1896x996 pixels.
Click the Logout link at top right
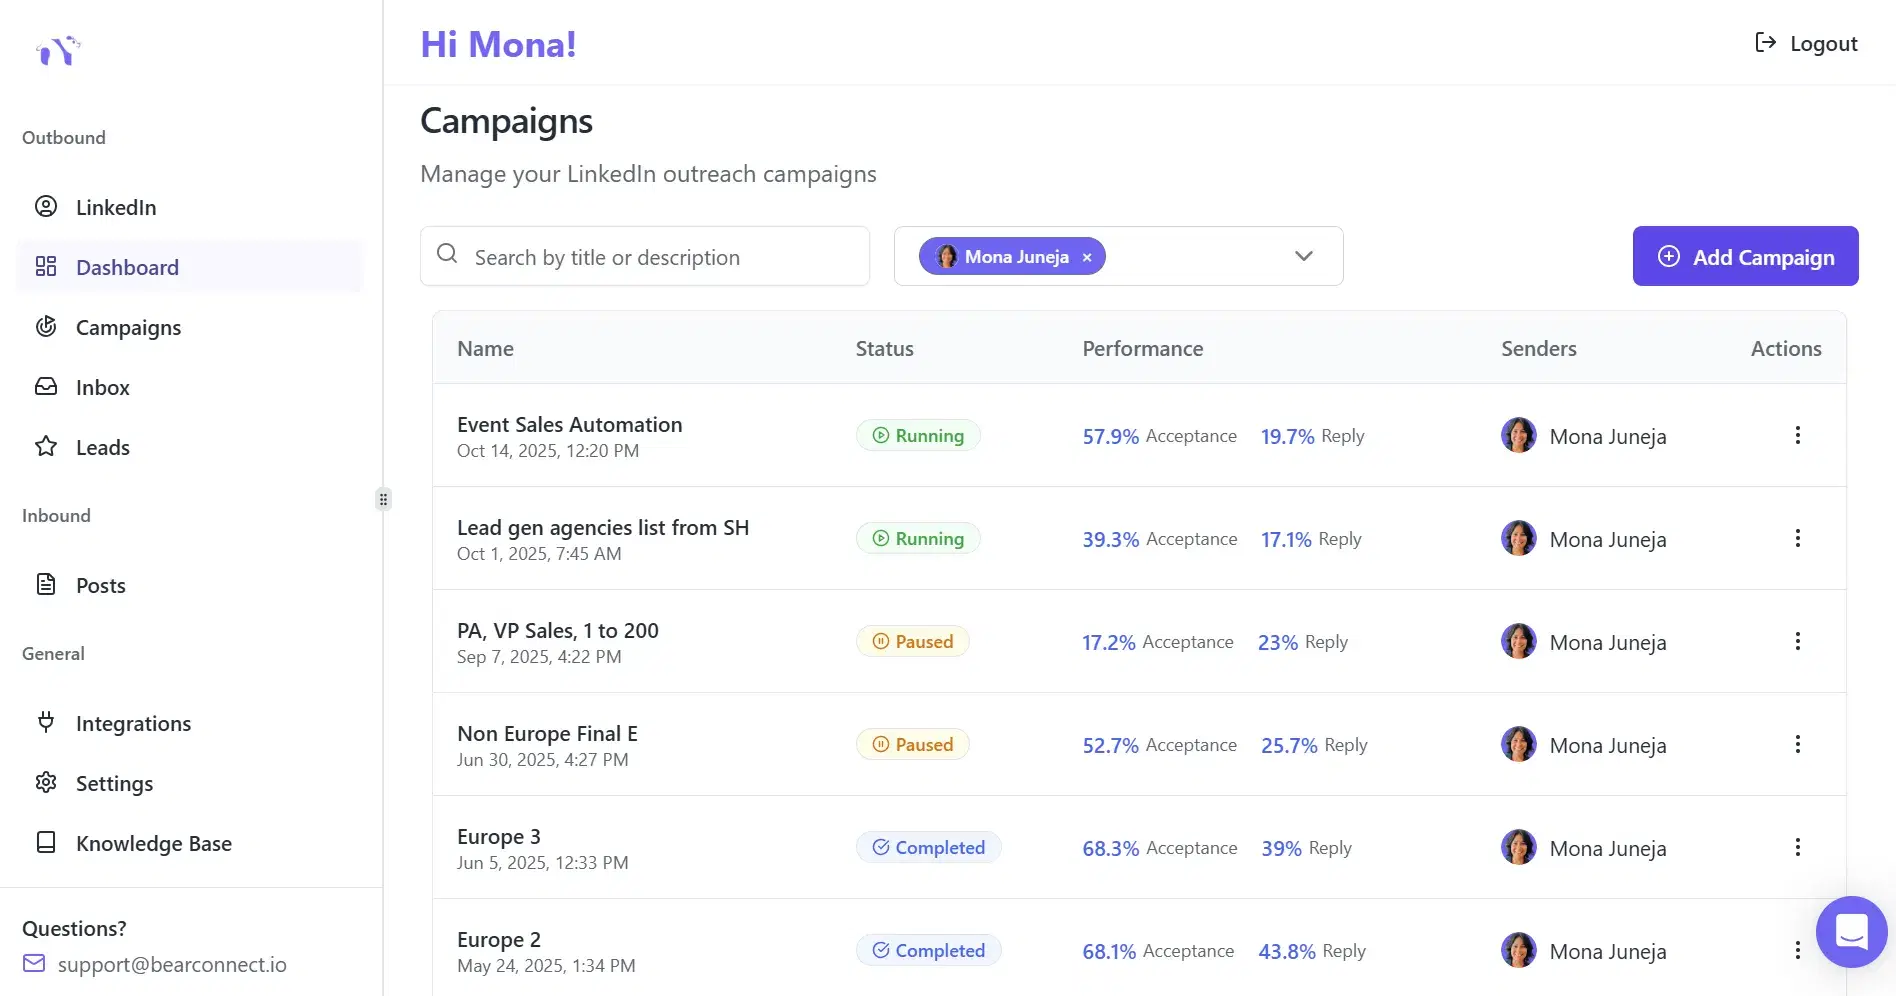pyautogui.click(x=1806, y=43)
